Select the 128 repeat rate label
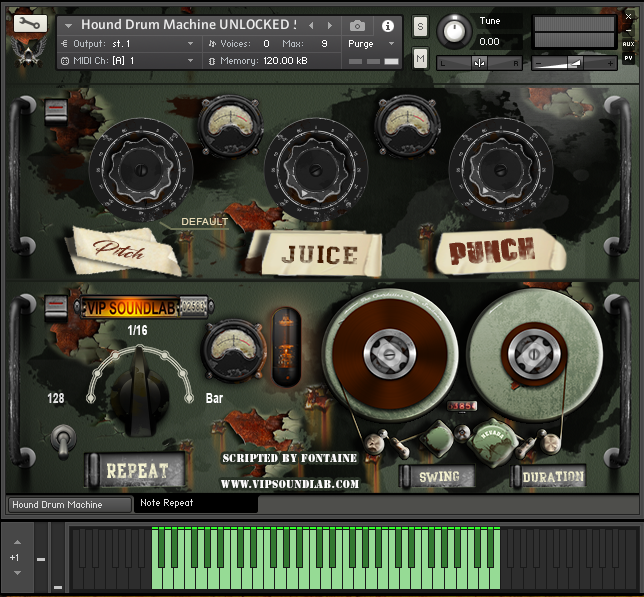The image size is (644, 597). tap(56, 398)
